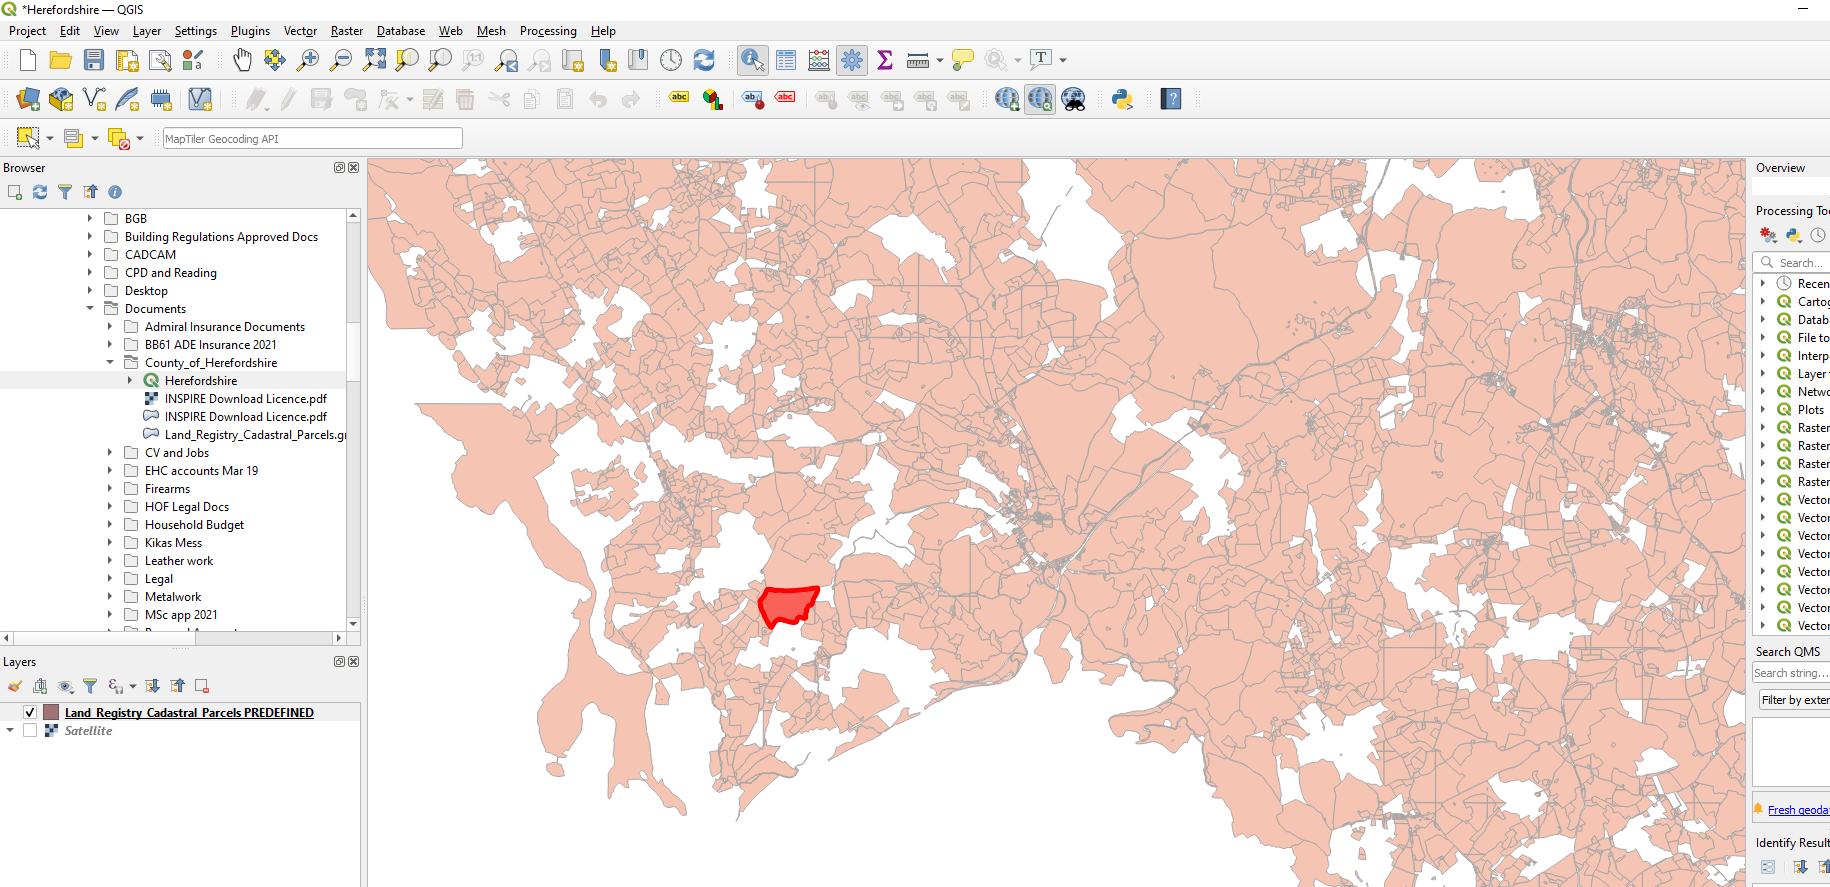The height and width of the screenshot is (887, 1830).
Task: Click the Pan Map to Selection icon
Action: coord(275,60)
